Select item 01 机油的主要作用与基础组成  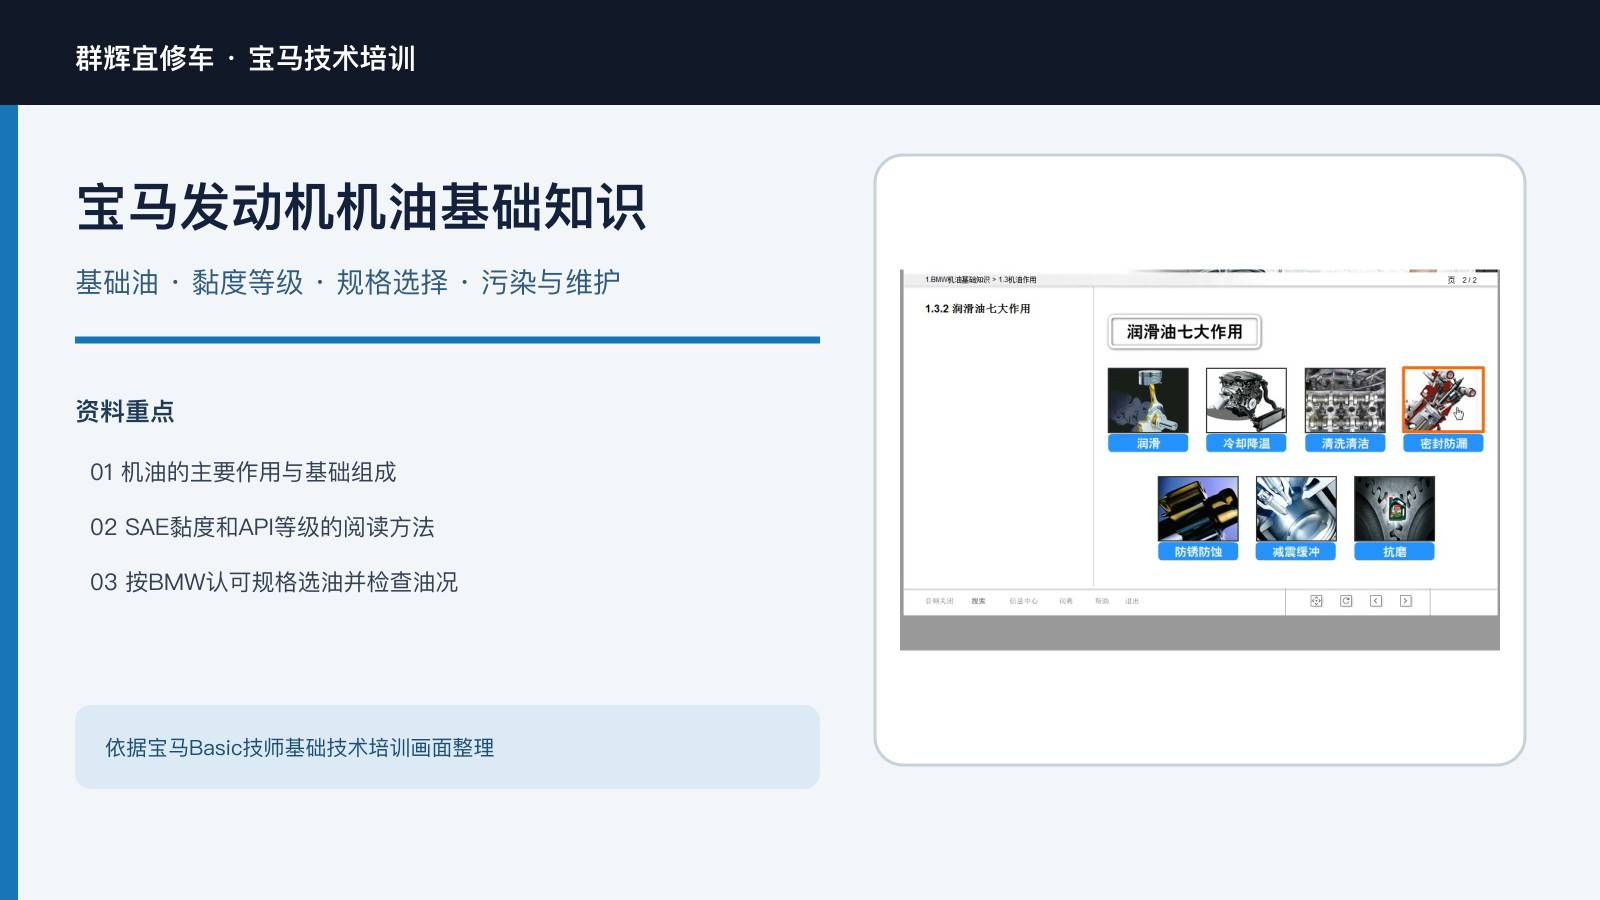pos(243,472)
